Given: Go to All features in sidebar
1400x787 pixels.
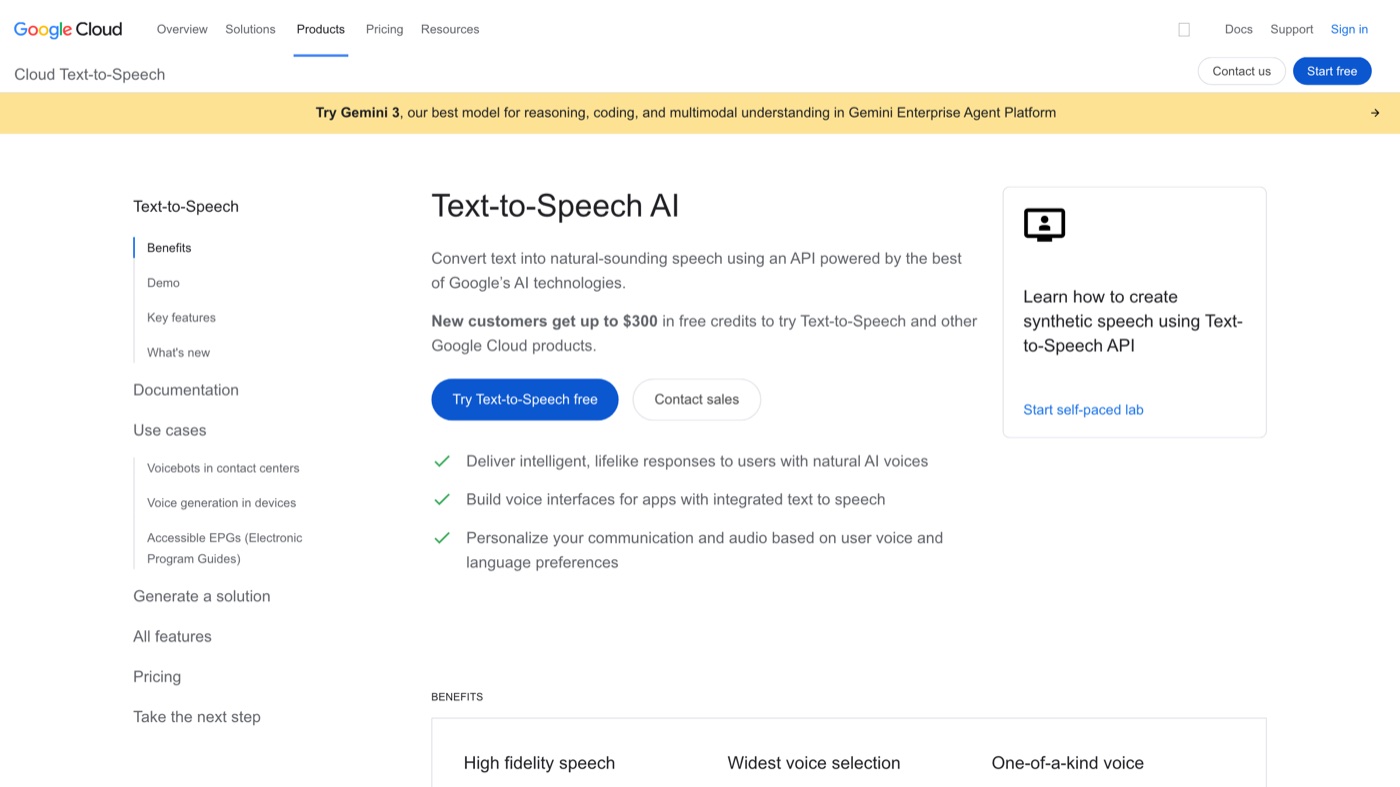Looking at the screenshot, I should click(x=172, y=636).
